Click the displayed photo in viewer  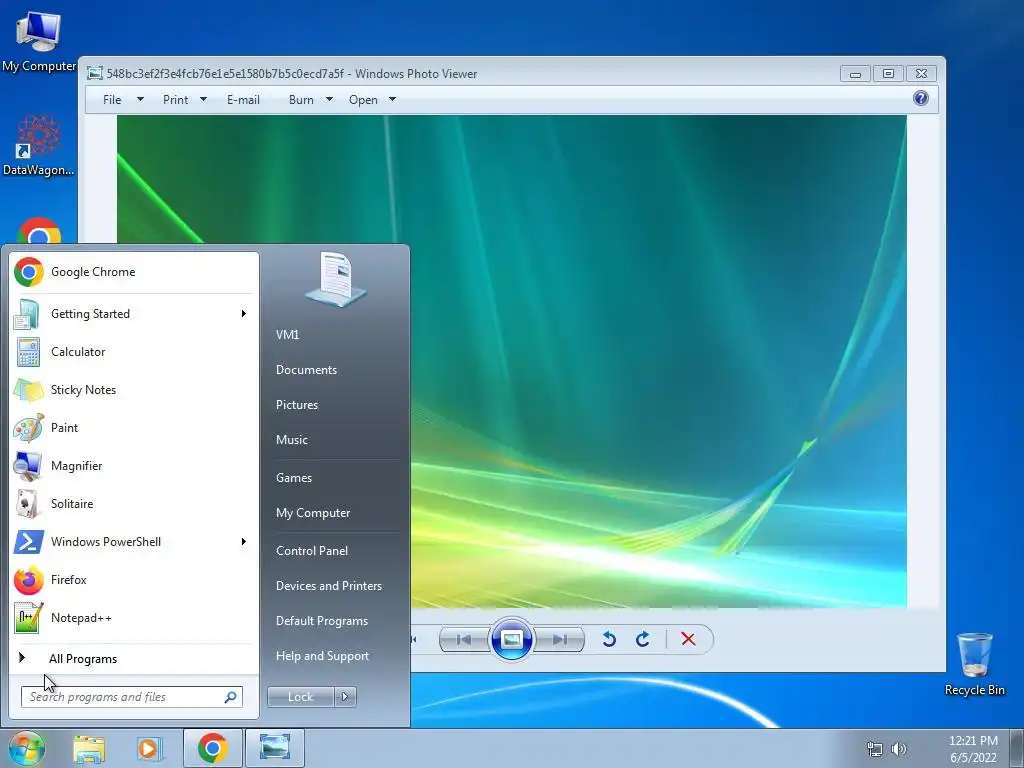512,361
